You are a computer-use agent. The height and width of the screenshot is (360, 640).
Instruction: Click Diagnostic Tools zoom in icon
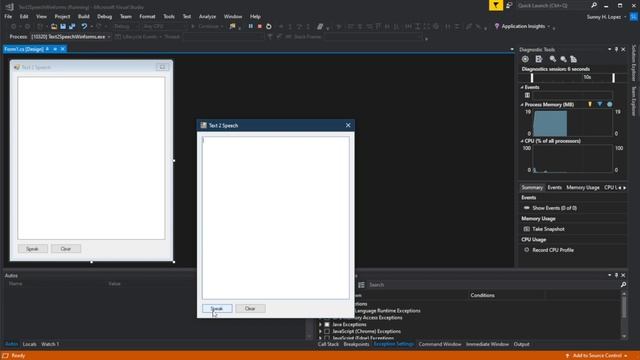[553, 59]
